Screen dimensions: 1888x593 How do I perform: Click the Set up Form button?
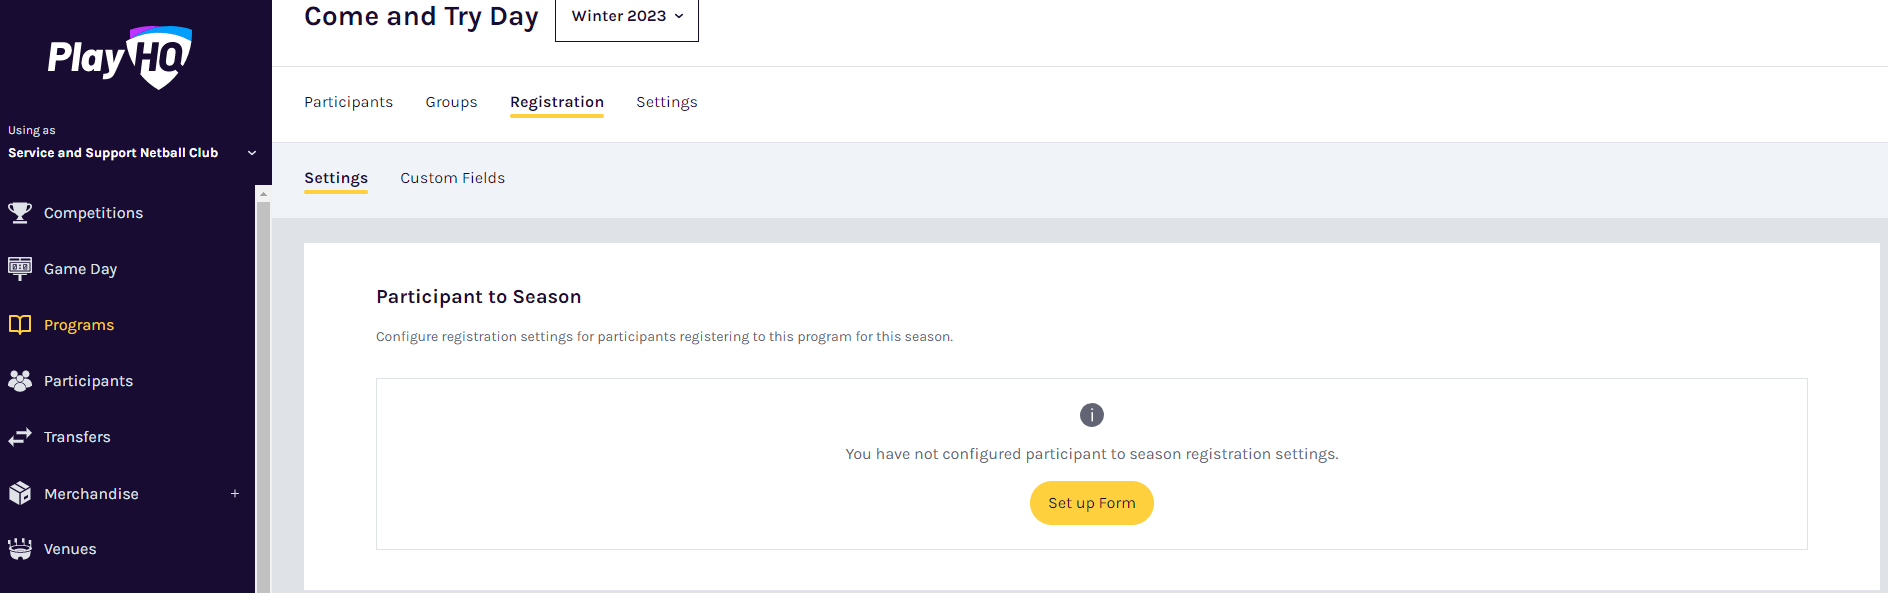(x=1091, y=503)
